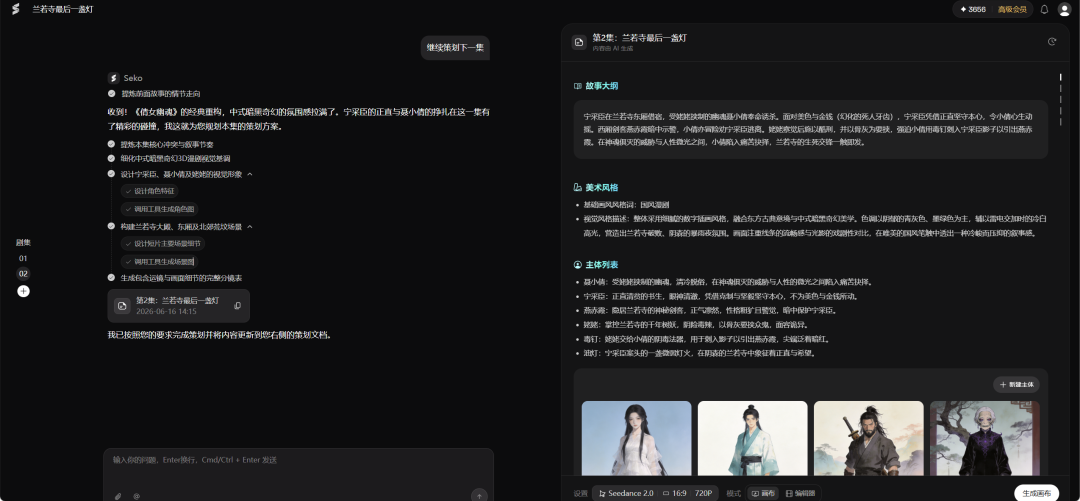Open 16:9 aspect ratio selector
The width and height of the screenshot is (1080, 501).
coord(675,493)
